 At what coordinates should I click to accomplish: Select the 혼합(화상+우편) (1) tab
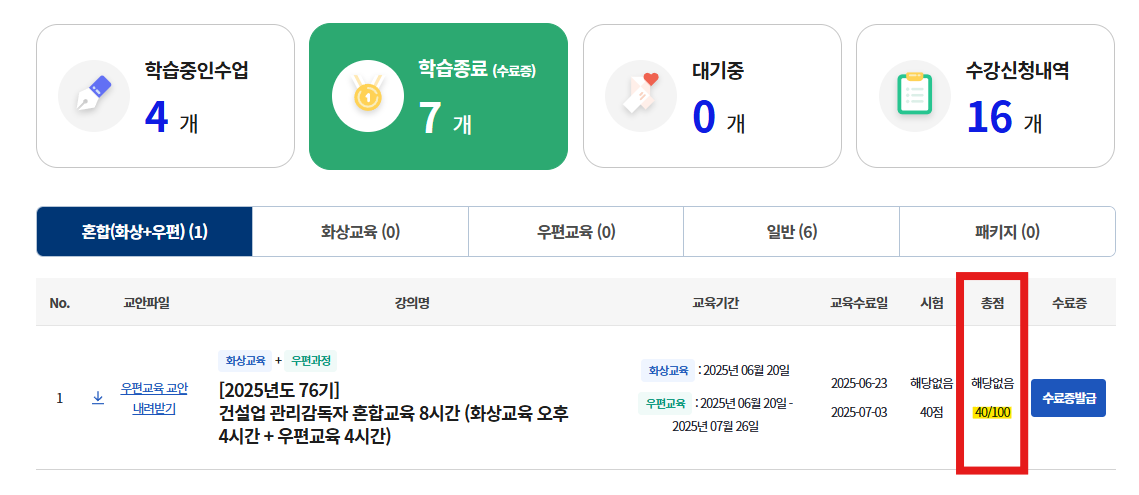(x=145, y=232)
